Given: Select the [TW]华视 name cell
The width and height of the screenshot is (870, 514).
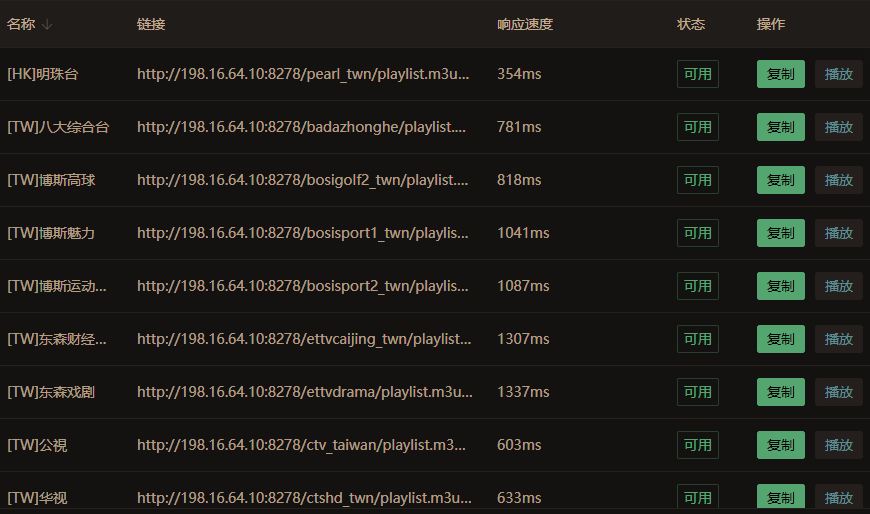Looking at the screenshot, I should pyautogui.click(x=37, y=498).
